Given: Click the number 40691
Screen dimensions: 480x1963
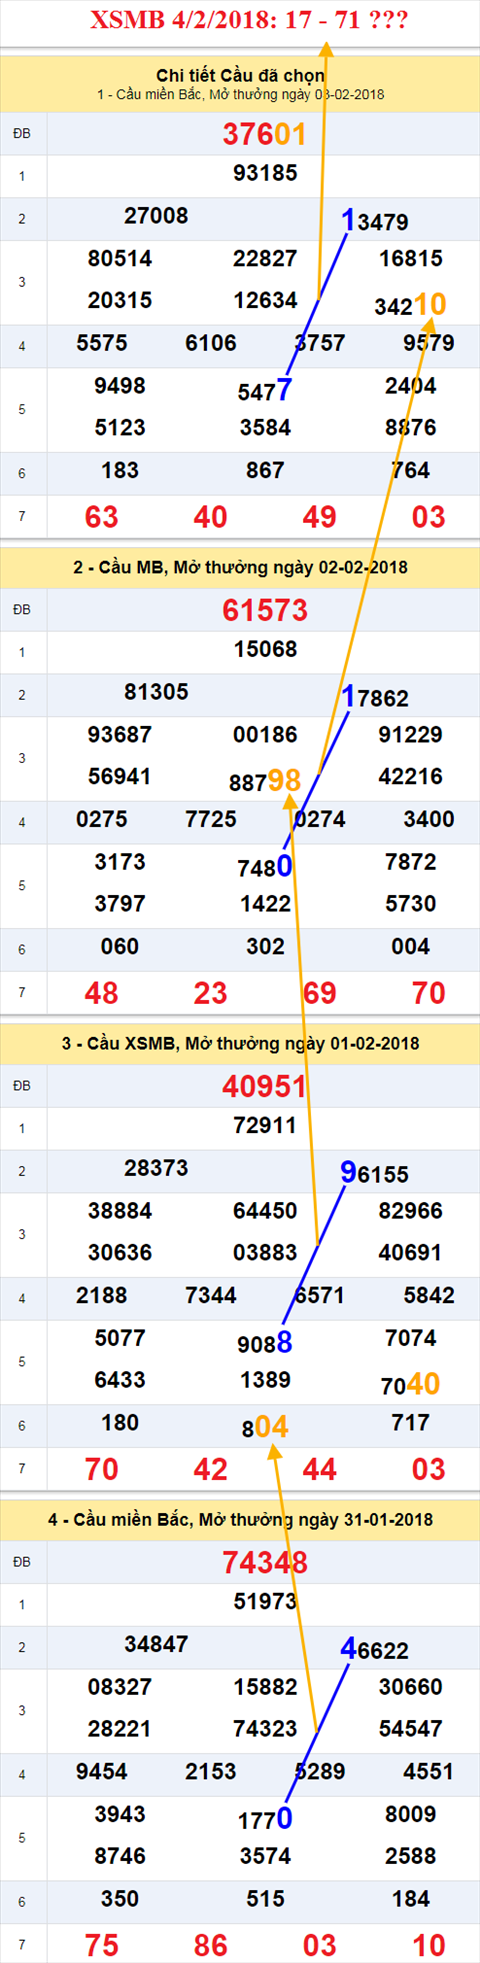Looking at the screenshot, I should coord(410,1253).
